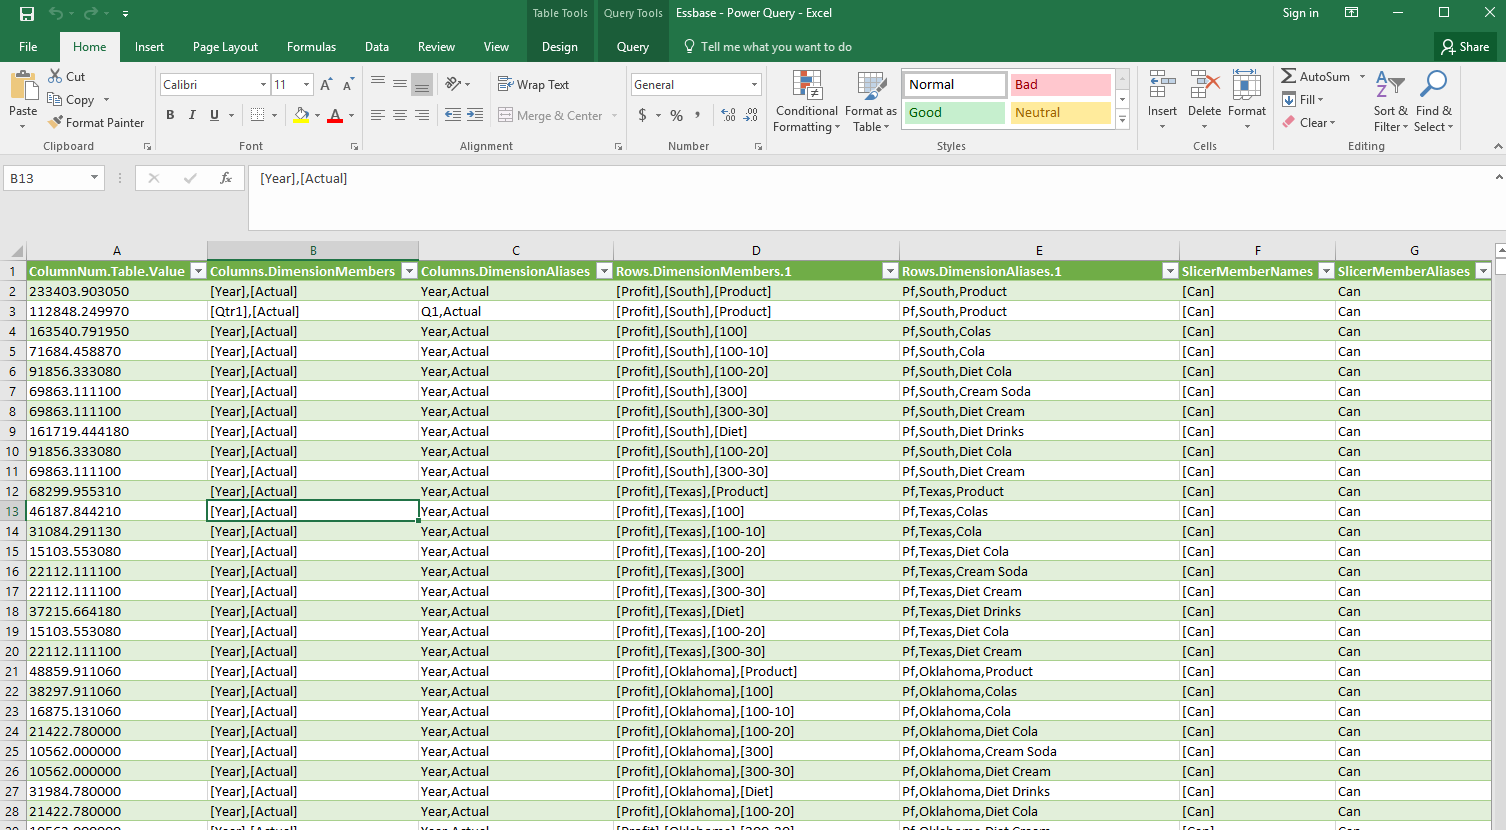Open the General number format dropdown

coord(753,84)
